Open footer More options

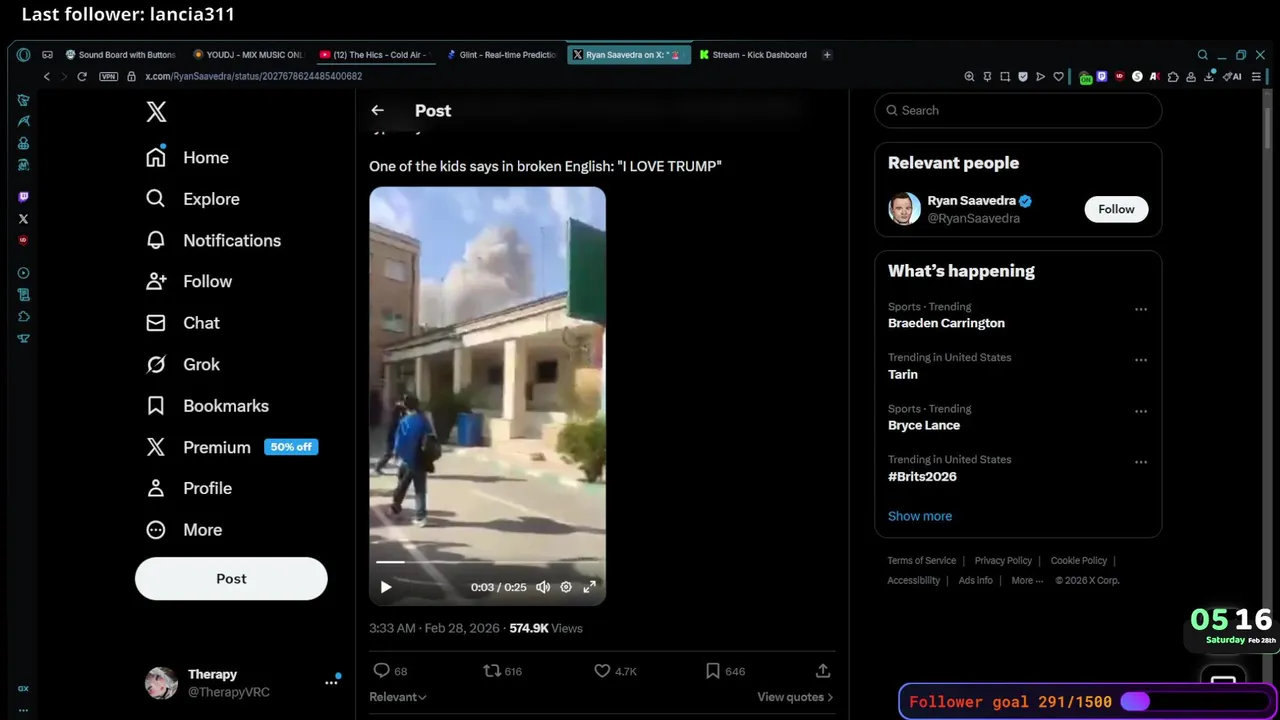click(1026, 580)
